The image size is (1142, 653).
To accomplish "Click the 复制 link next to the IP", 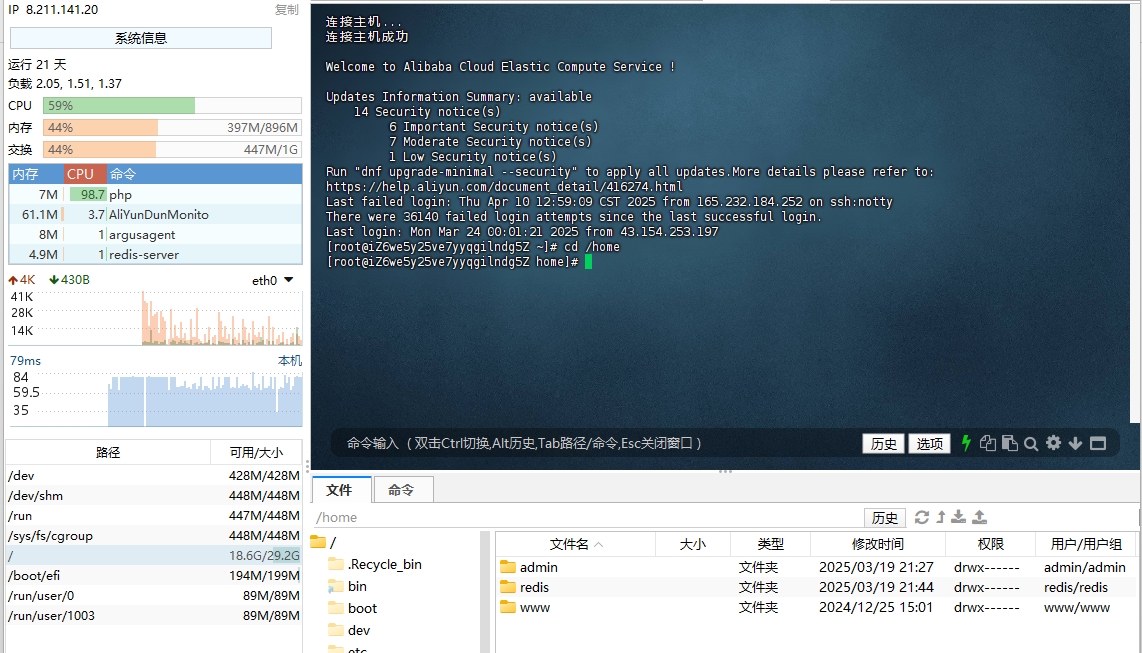I will (286, 10).
